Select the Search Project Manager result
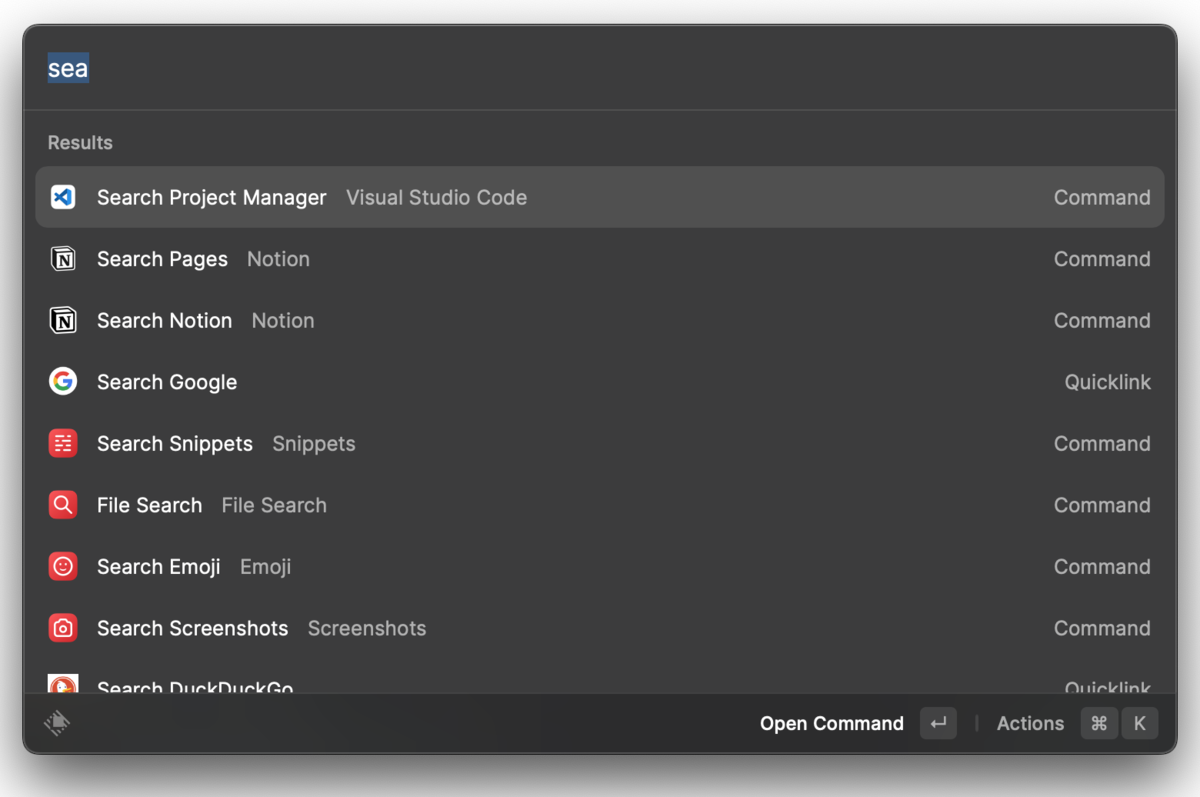 [x=600, y=197]
